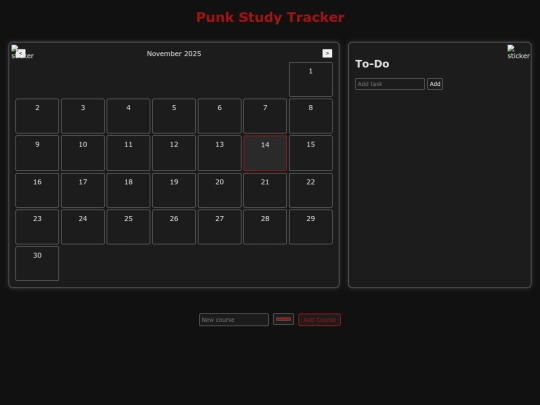Open day 9 cell
The width and height of the screenshot is (540, 405).
click(37, 153)
